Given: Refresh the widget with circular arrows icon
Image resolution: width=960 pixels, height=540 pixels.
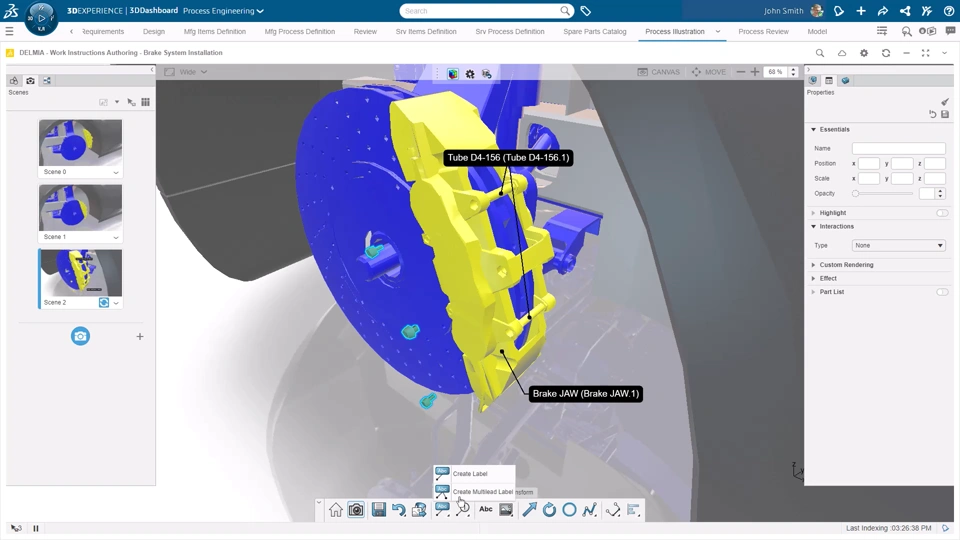Looking at the screenshot, I should tap(886, 53).
